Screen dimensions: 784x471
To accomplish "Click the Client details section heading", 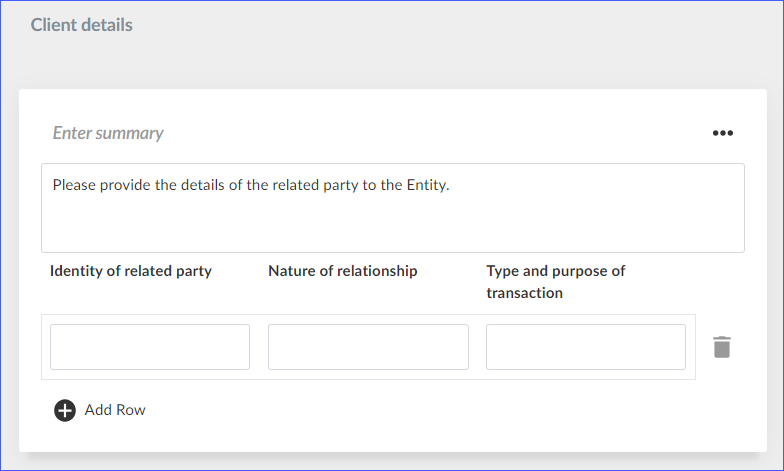I will point(82,25).
